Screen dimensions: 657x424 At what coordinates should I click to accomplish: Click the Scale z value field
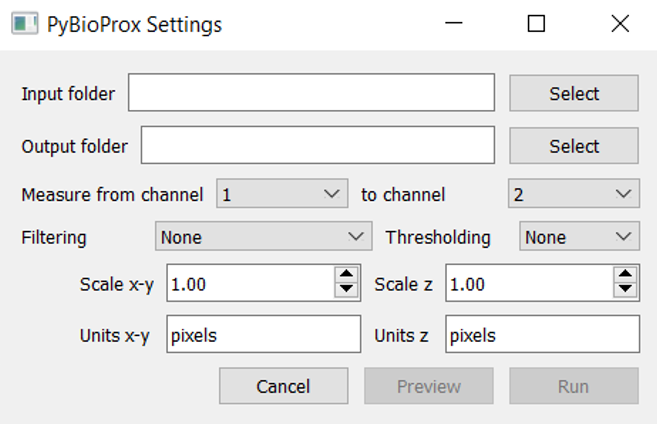coord(528,284)
